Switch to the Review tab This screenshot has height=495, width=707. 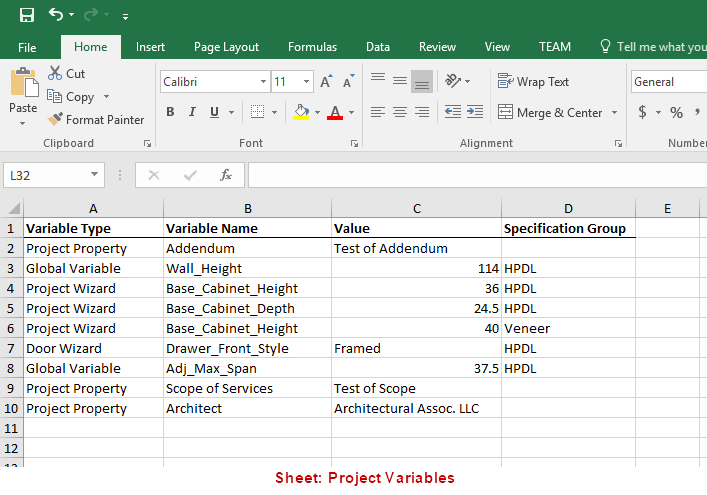click(437, 47)
